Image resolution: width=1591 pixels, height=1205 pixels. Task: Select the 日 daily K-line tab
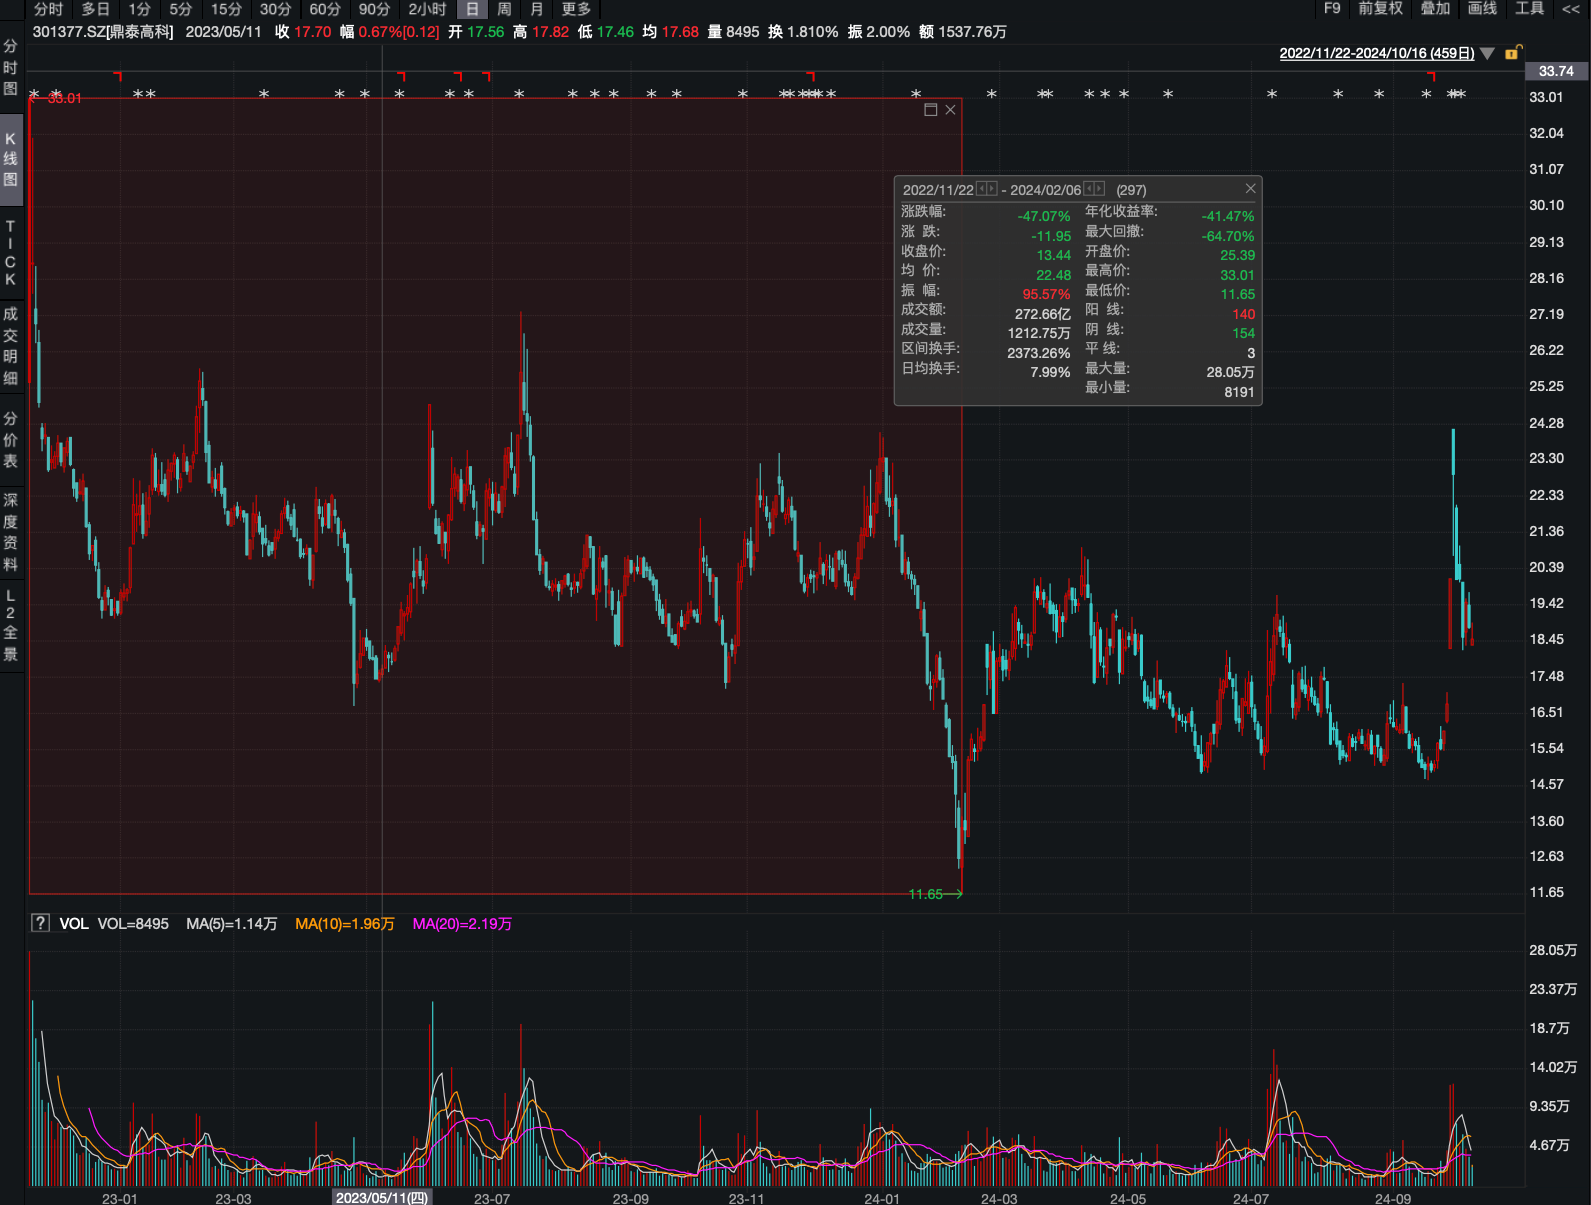(472, 9)
